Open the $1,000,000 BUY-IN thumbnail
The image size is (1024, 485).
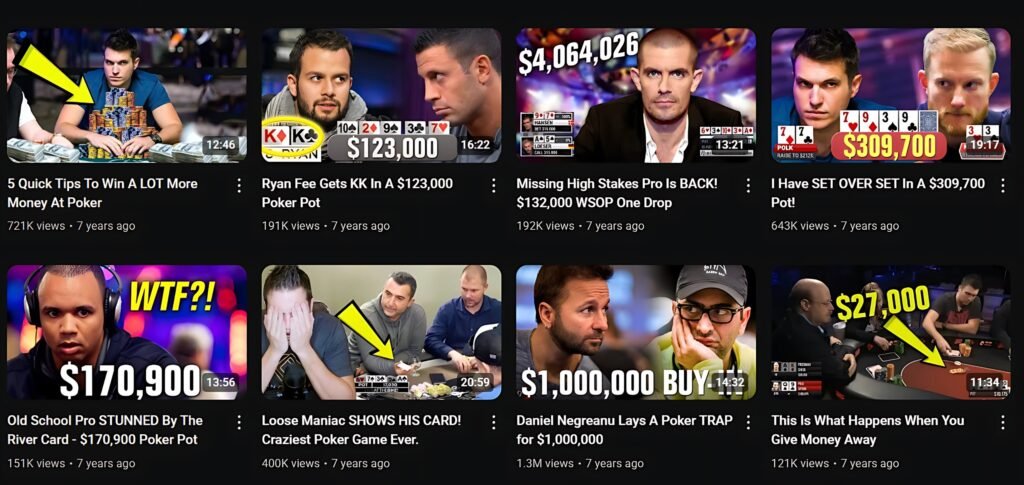coord(636,332)
